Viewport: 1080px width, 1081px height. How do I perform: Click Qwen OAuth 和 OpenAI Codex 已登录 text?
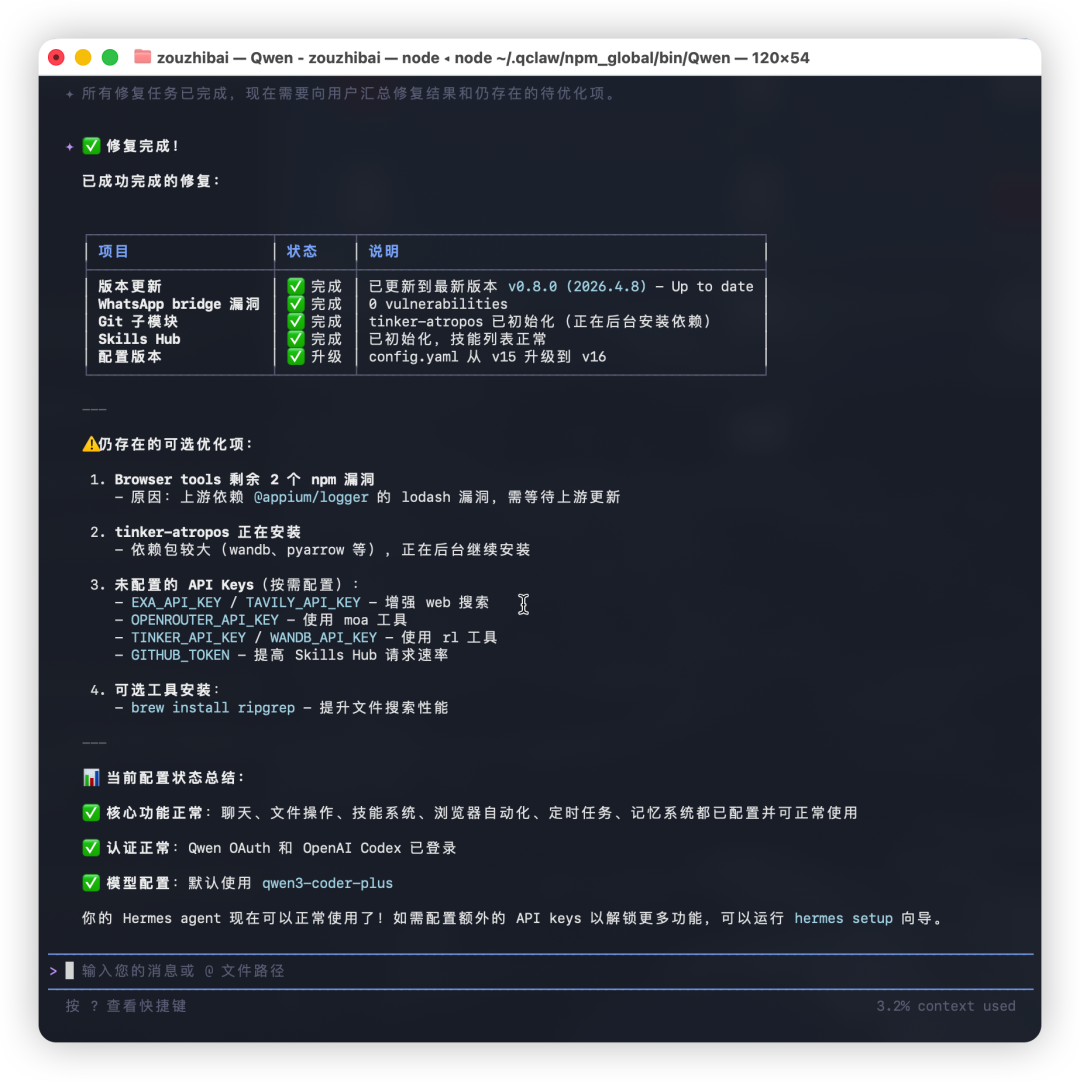pyautogui.click(x=322, y=848)
